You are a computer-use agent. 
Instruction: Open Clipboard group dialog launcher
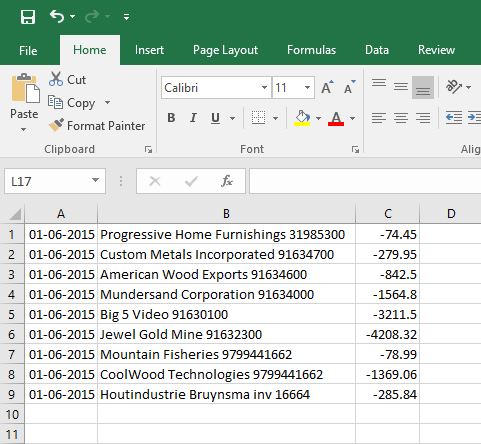coord(148,150)
